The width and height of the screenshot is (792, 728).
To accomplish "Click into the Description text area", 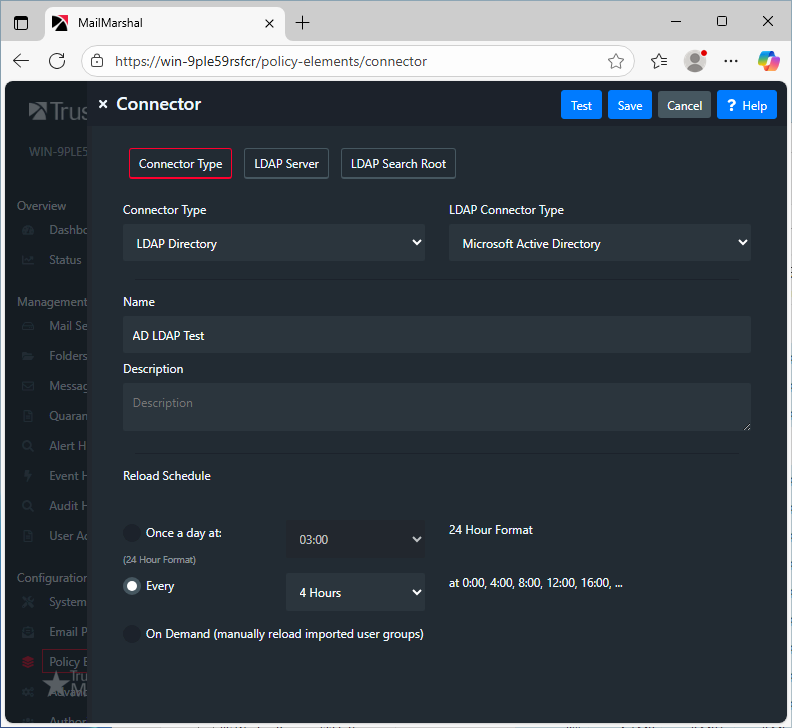I will coord(436,406).
